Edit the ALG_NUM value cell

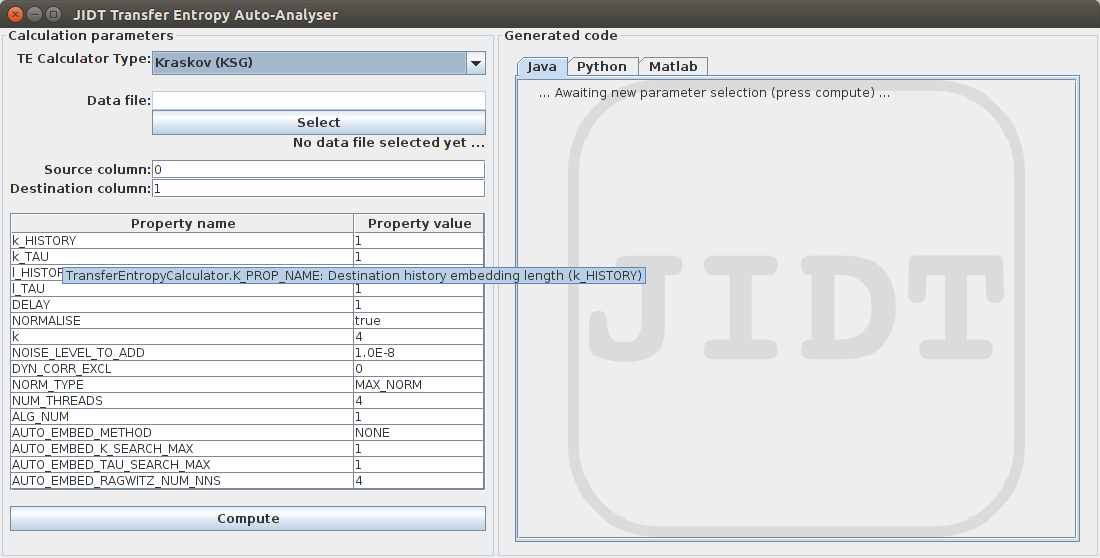pyautogui.click(x=419, y=417)
